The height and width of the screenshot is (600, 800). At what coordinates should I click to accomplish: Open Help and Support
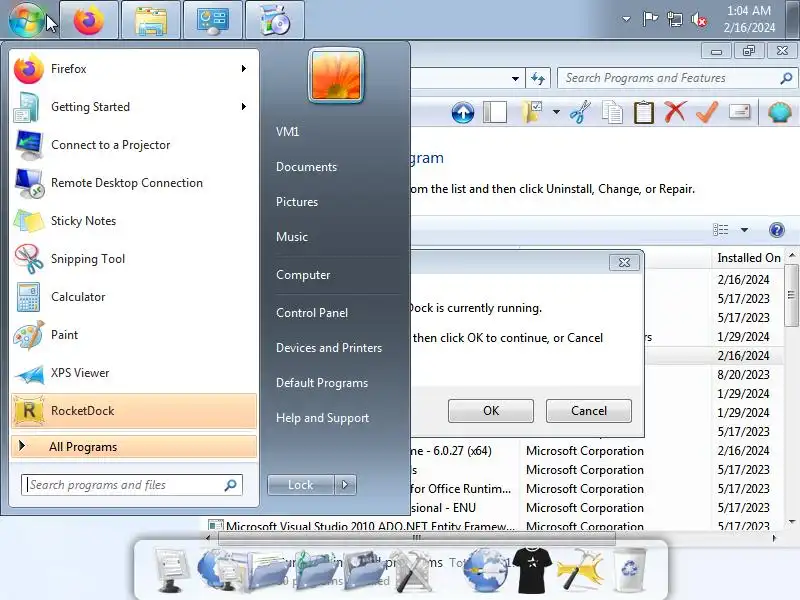(x=322, y=418)
